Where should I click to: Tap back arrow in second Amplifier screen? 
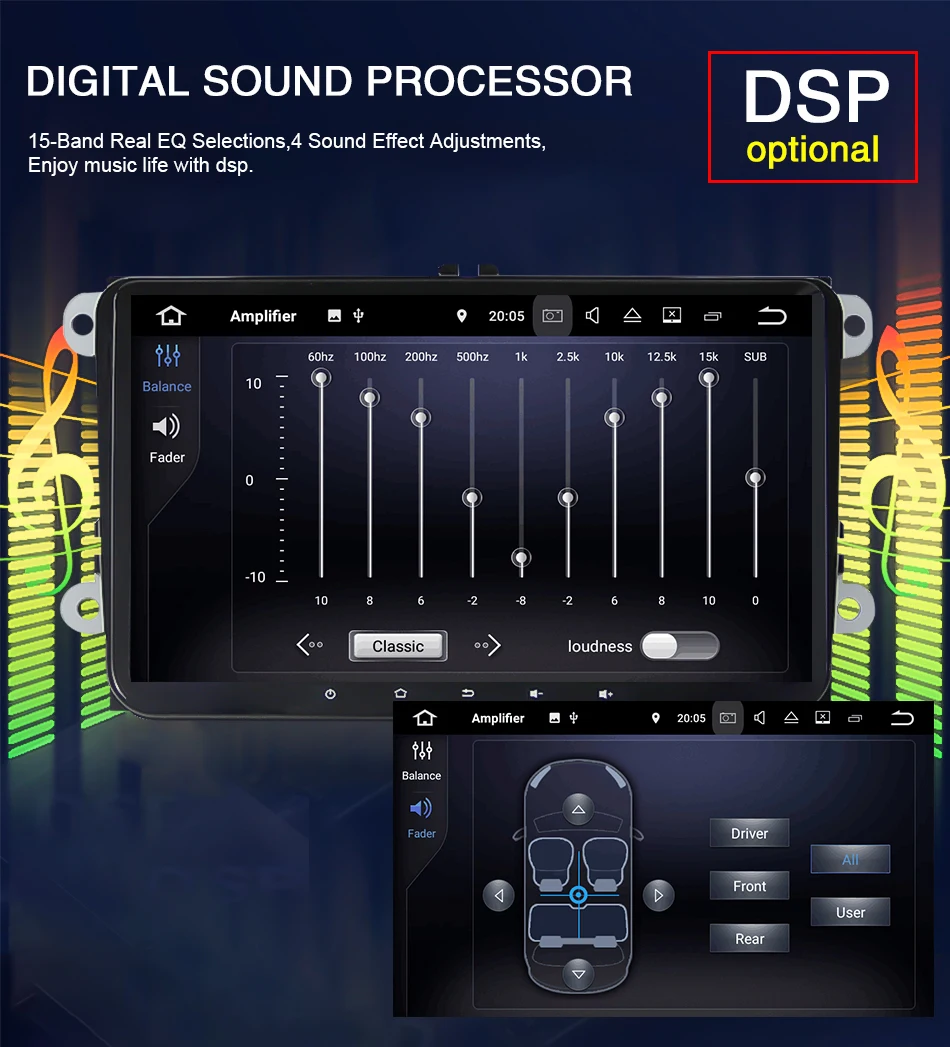tap(902, 718)
